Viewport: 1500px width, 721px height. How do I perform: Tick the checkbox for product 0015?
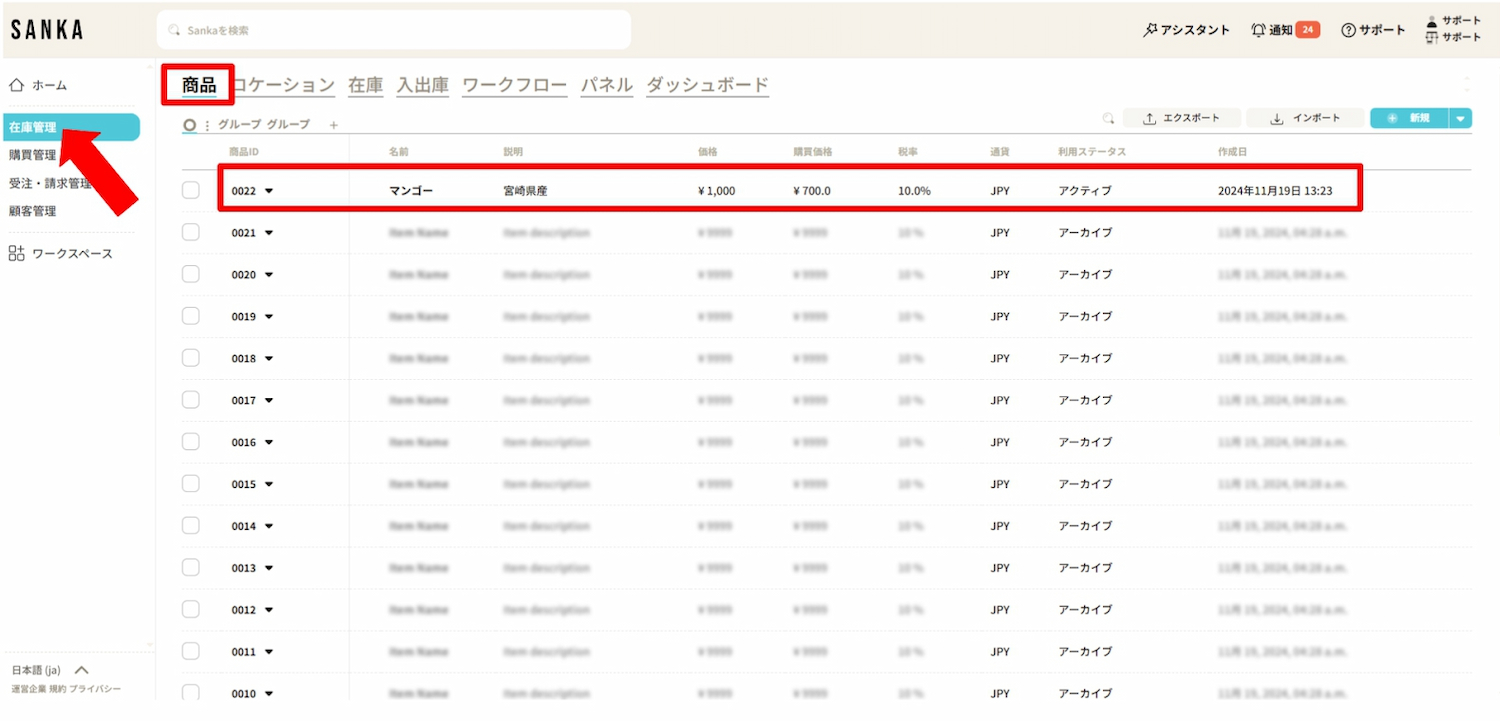point(191,484)
